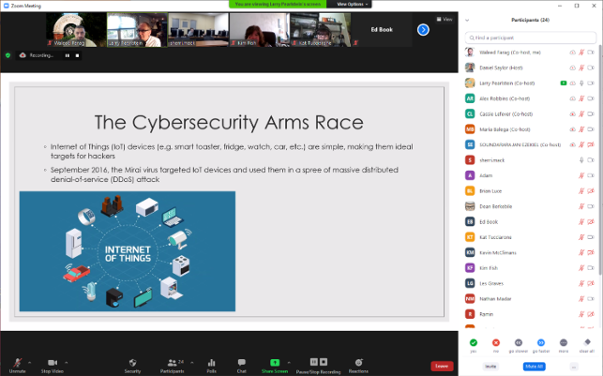Screen dimensions: 603x376
Task: Click the red Leave button
Action: [442, 366]
